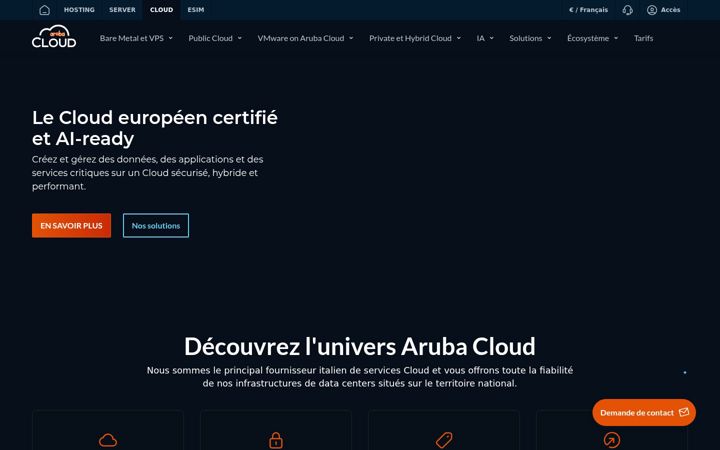Screen dimensions: 720x450
Task: Click the orange arrow circle icon card
Action: point(612,440)
